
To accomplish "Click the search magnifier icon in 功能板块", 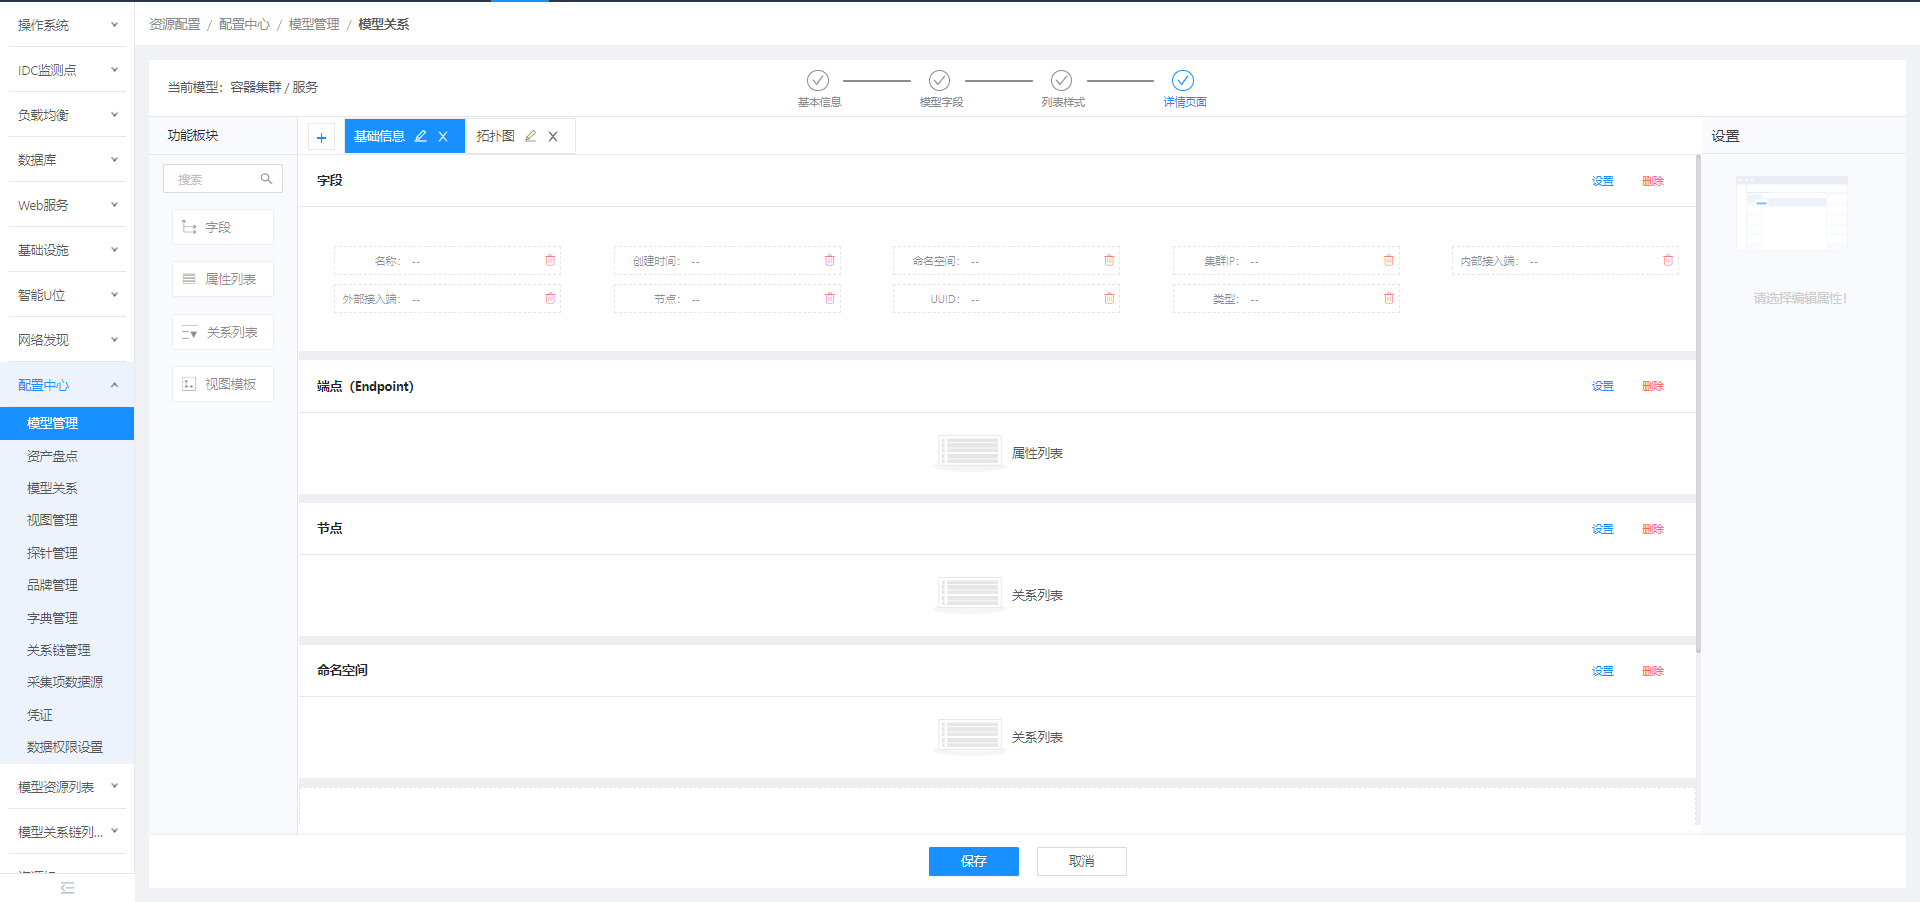I will (267, 179).
